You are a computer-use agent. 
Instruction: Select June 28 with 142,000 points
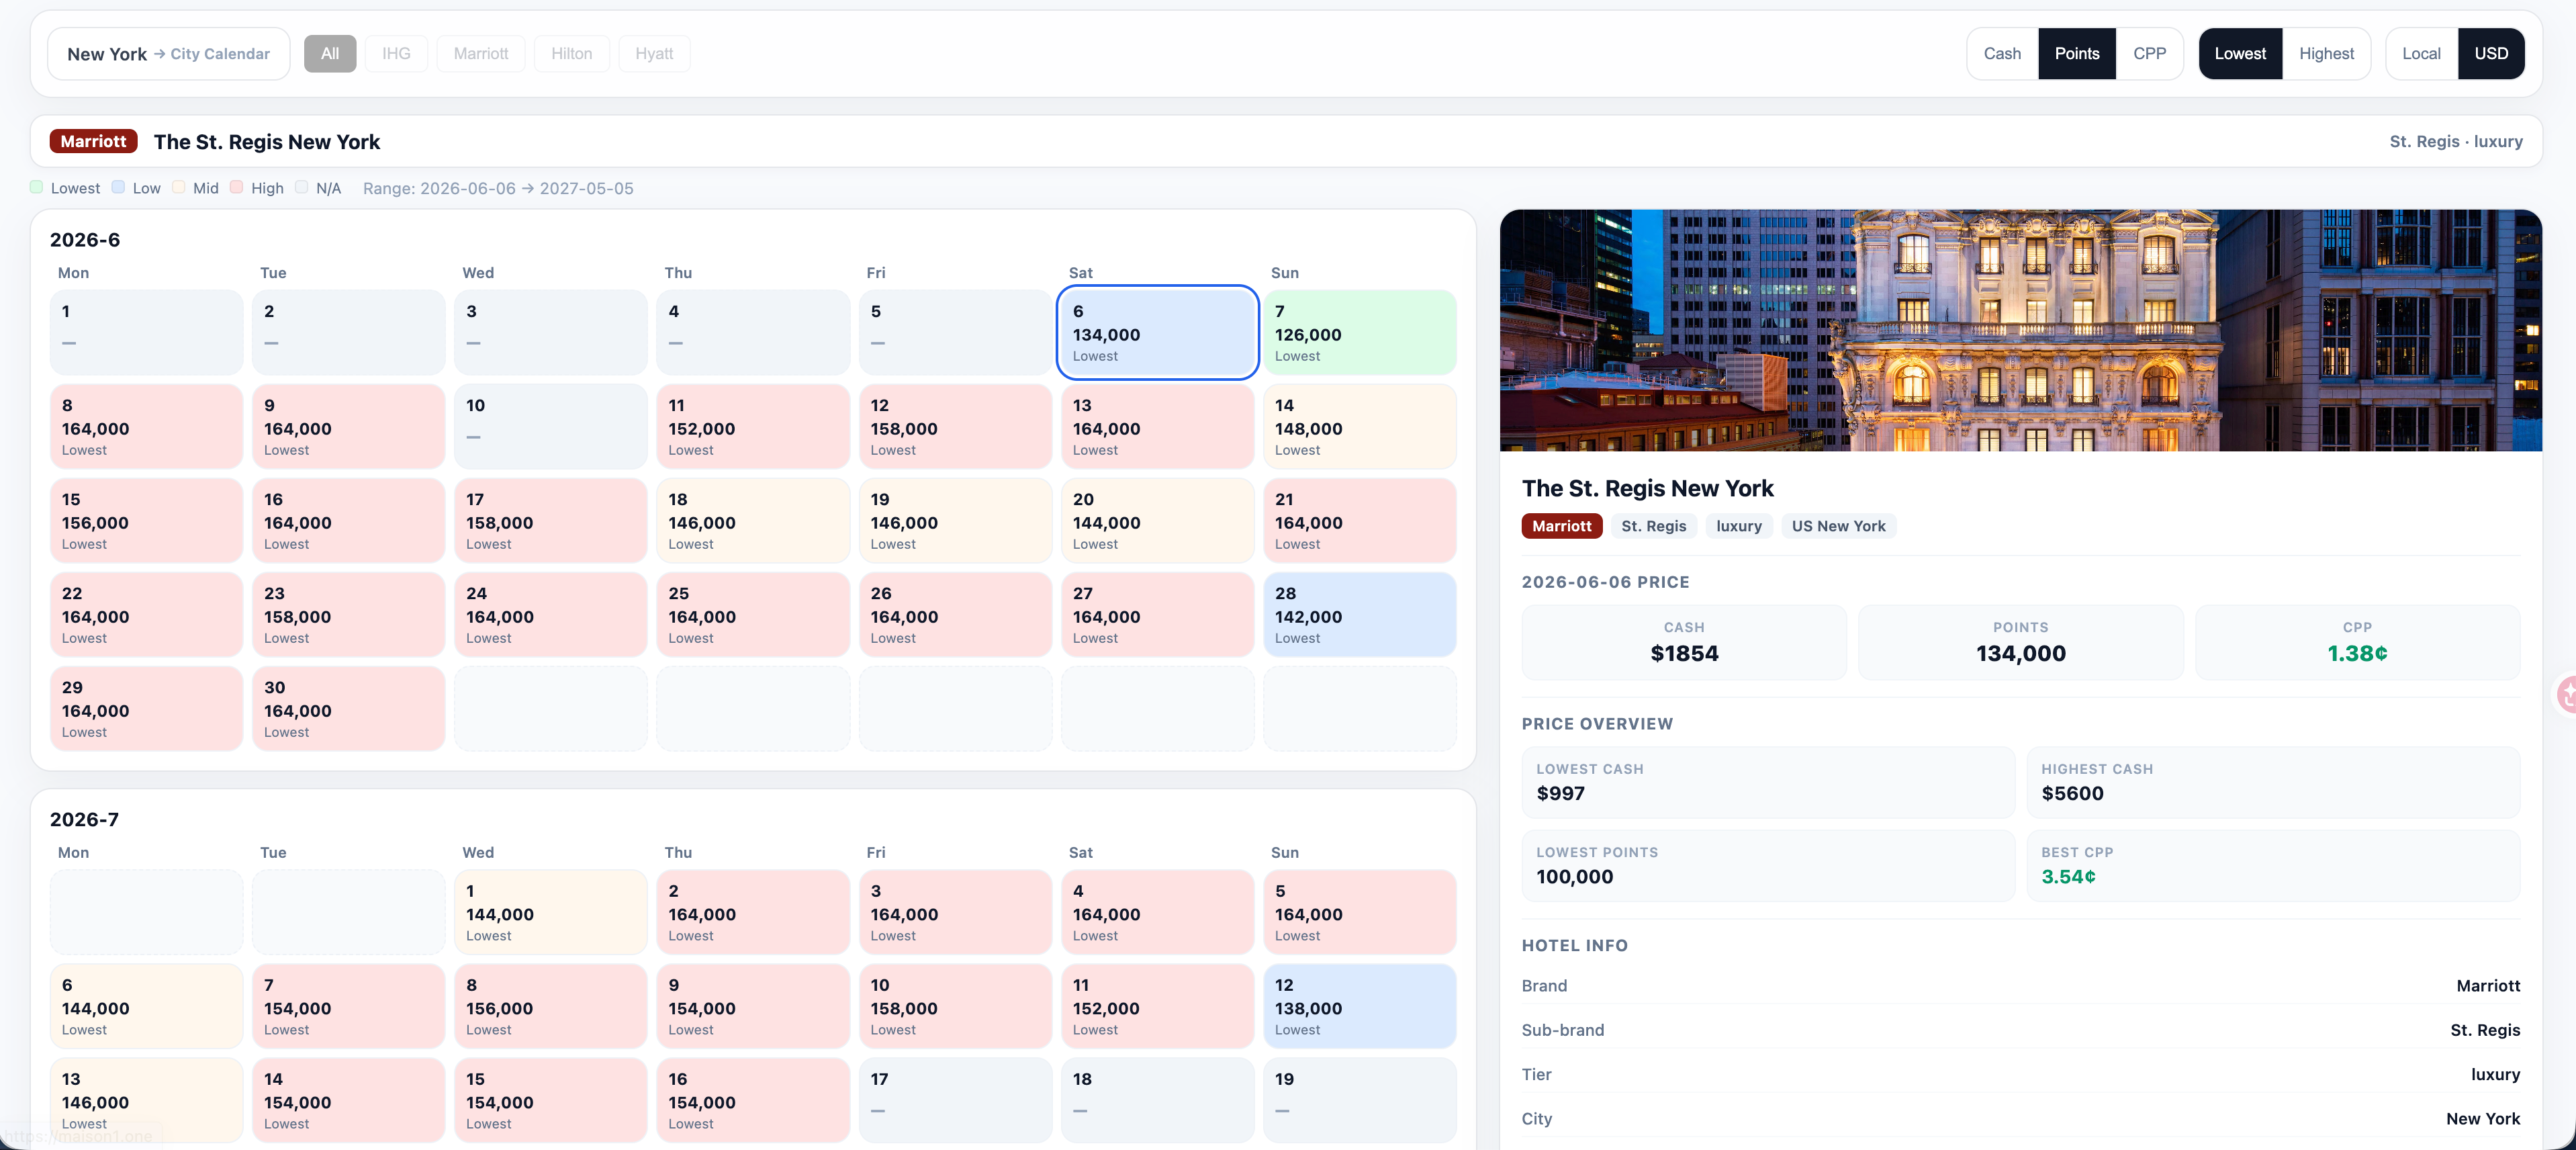pyautogui.click(x=1360, y=614)
